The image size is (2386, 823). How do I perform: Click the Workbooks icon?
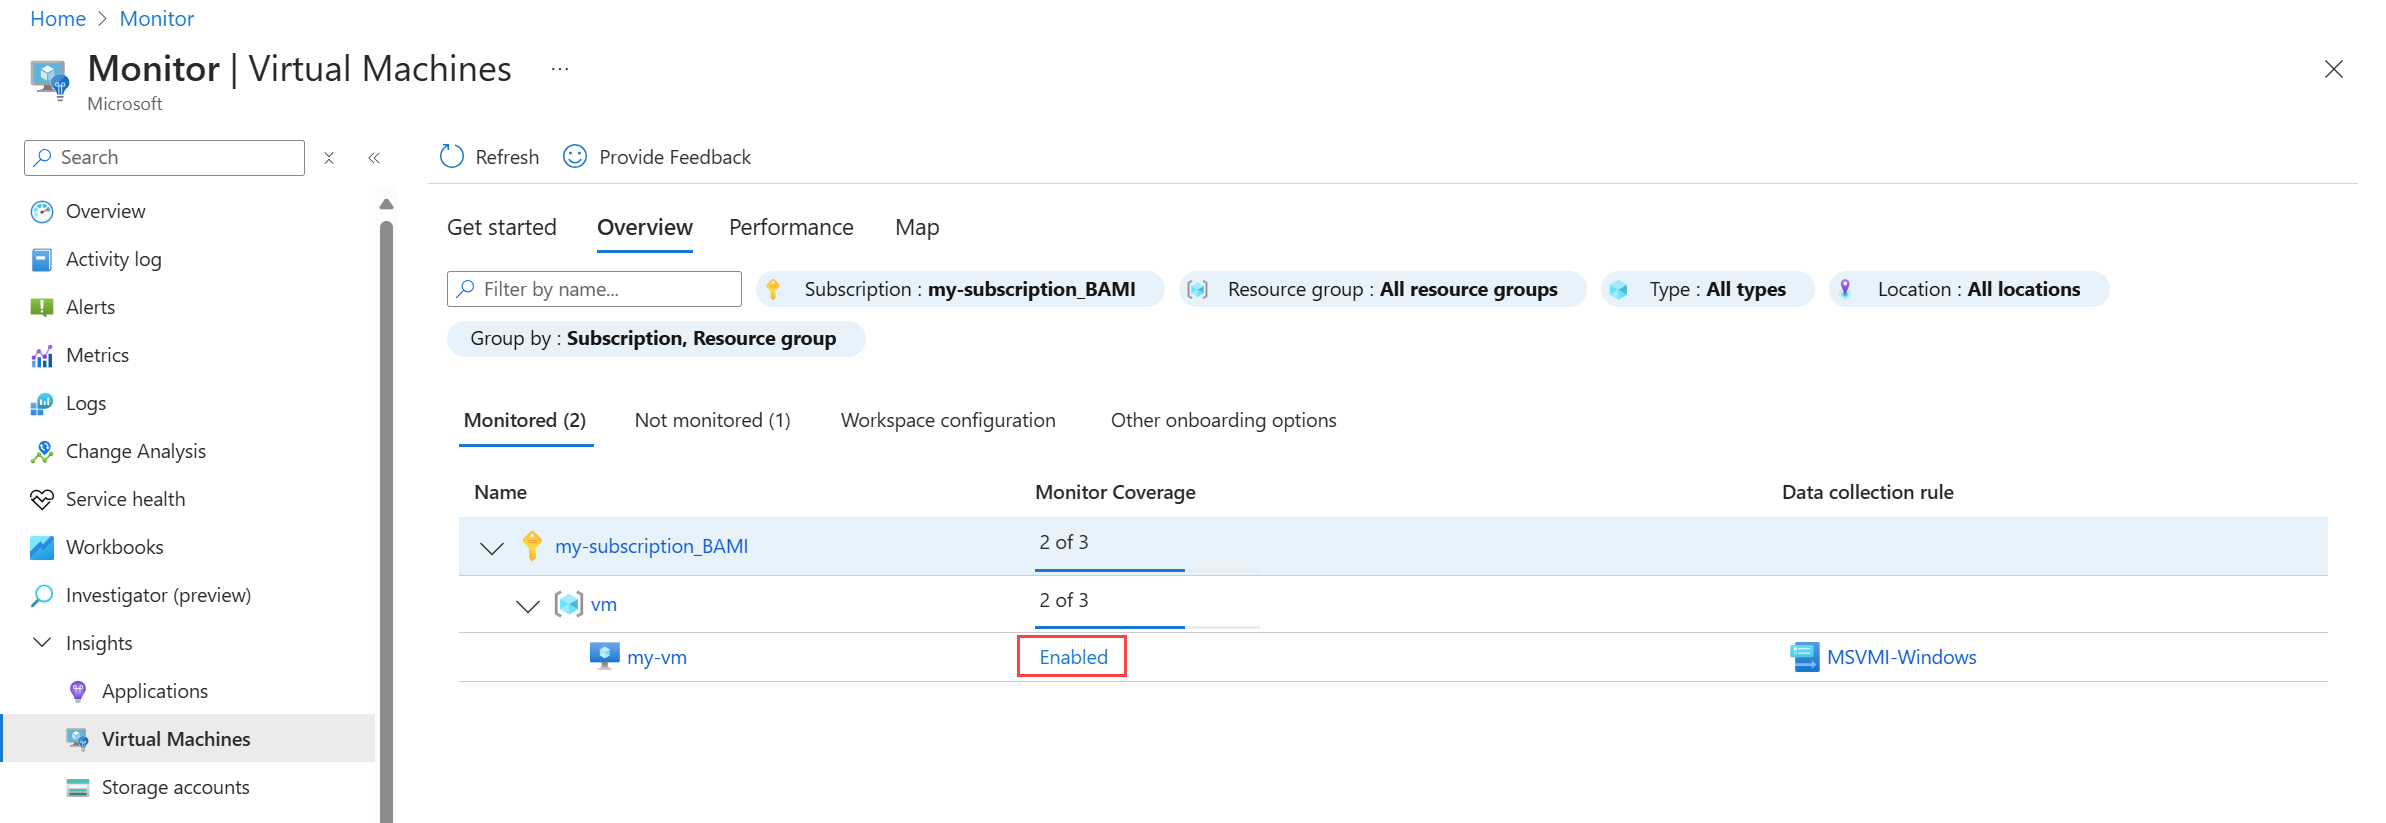tap(42, 547)
